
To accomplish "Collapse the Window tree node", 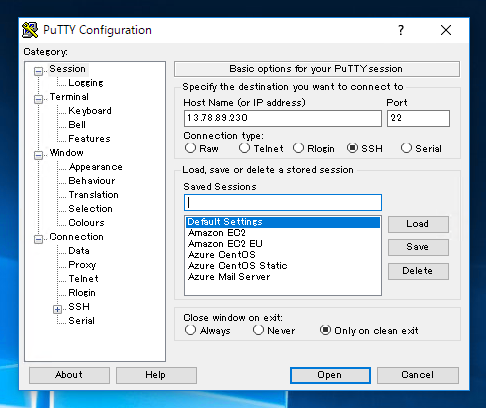I will point(38,155).
